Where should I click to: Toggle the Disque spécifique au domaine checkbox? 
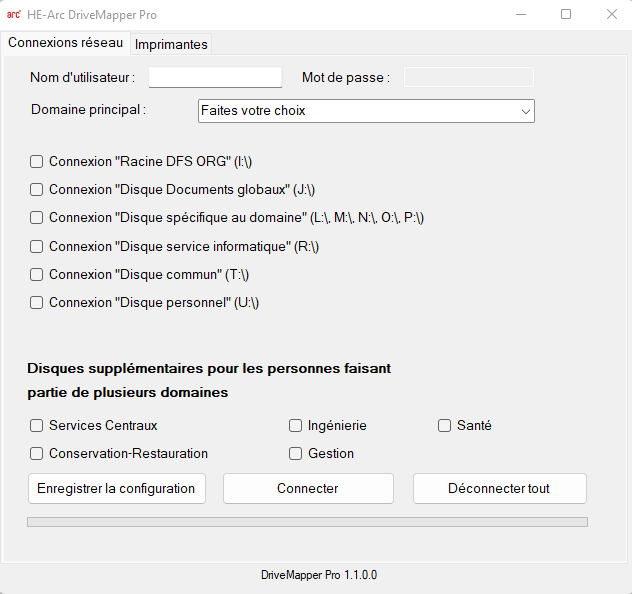coord(37,218)
